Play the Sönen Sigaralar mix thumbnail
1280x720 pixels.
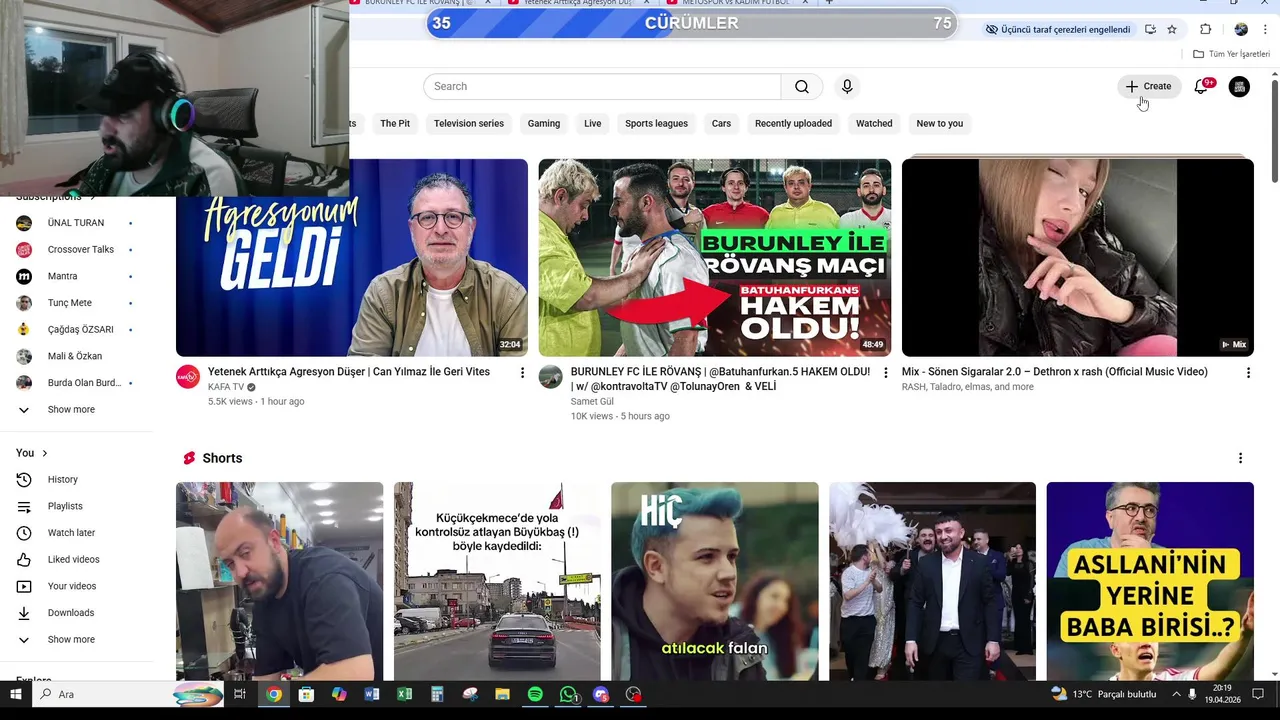1078,257
